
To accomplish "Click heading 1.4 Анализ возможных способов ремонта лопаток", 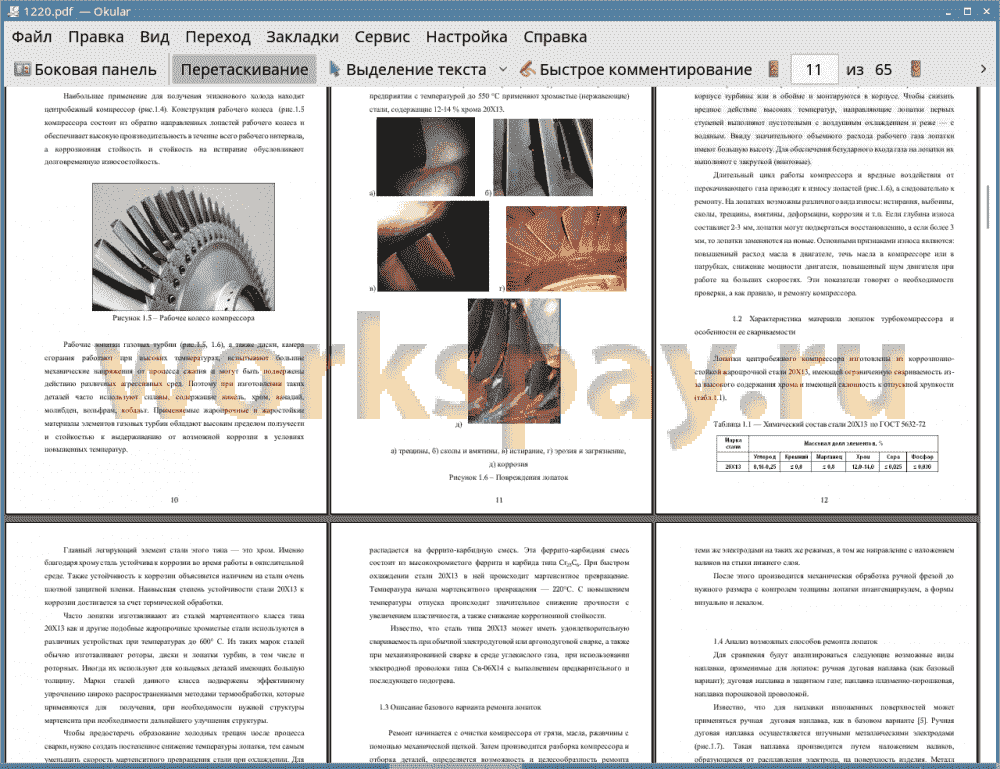I will pyautogui.click(x=795, y=641).
